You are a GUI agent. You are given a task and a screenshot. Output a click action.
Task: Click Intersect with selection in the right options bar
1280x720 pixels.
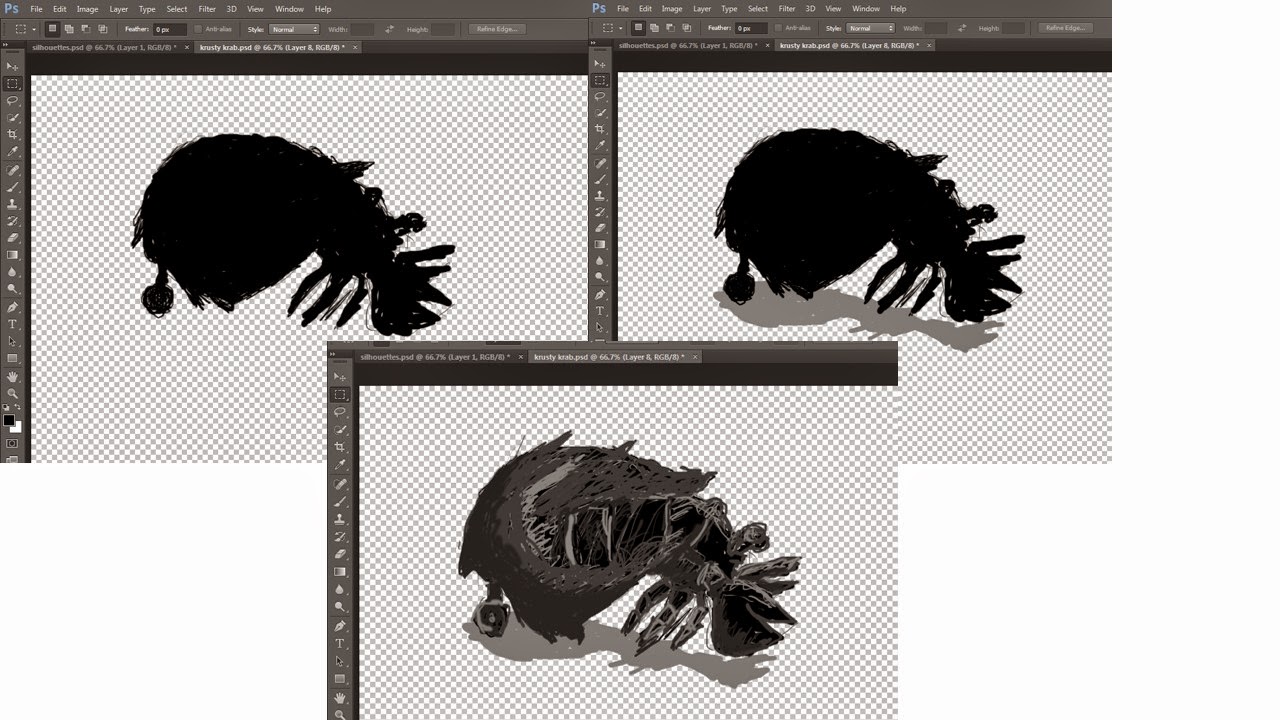click(x=688, y=28)
